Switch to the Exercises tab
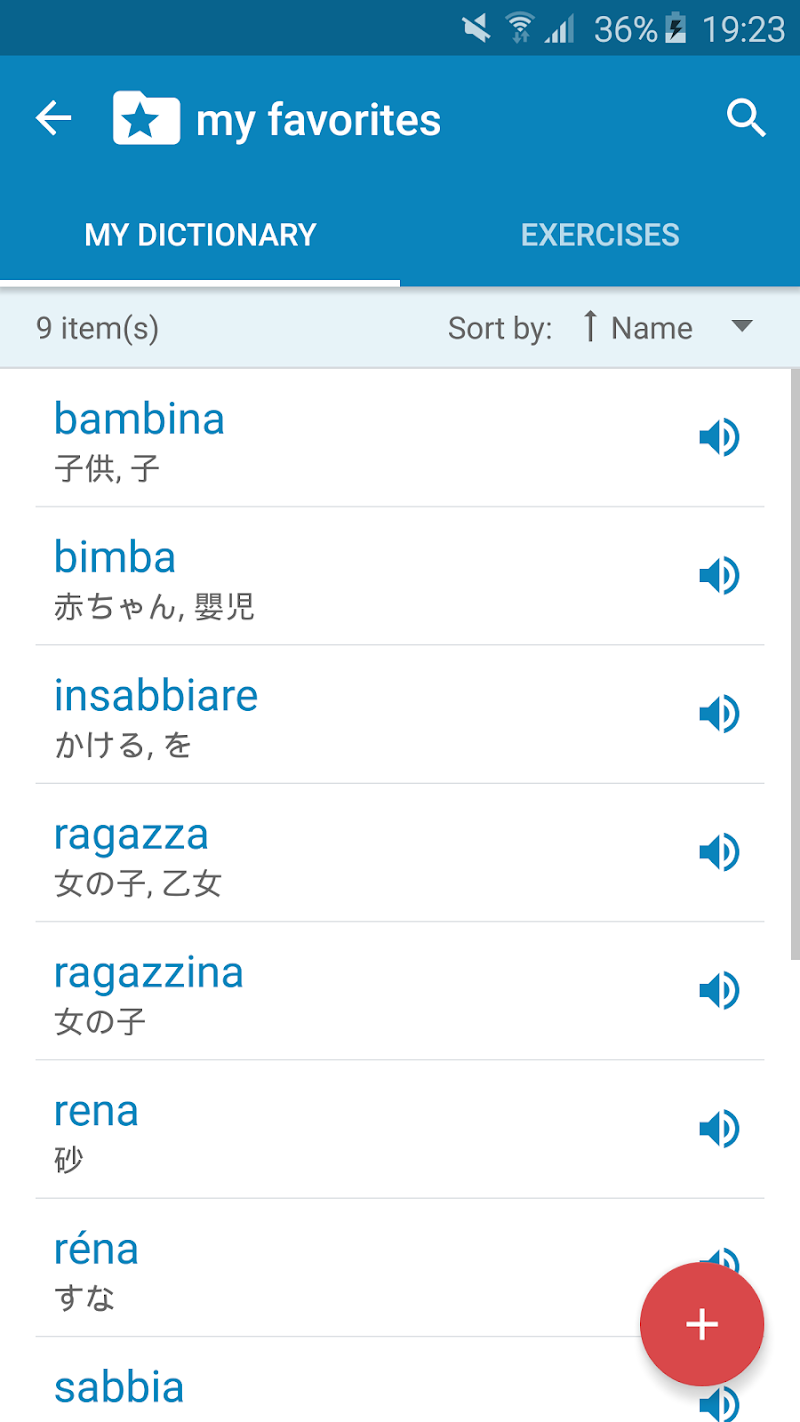This screenshot has width=800, height=1422. coord(600,235)
